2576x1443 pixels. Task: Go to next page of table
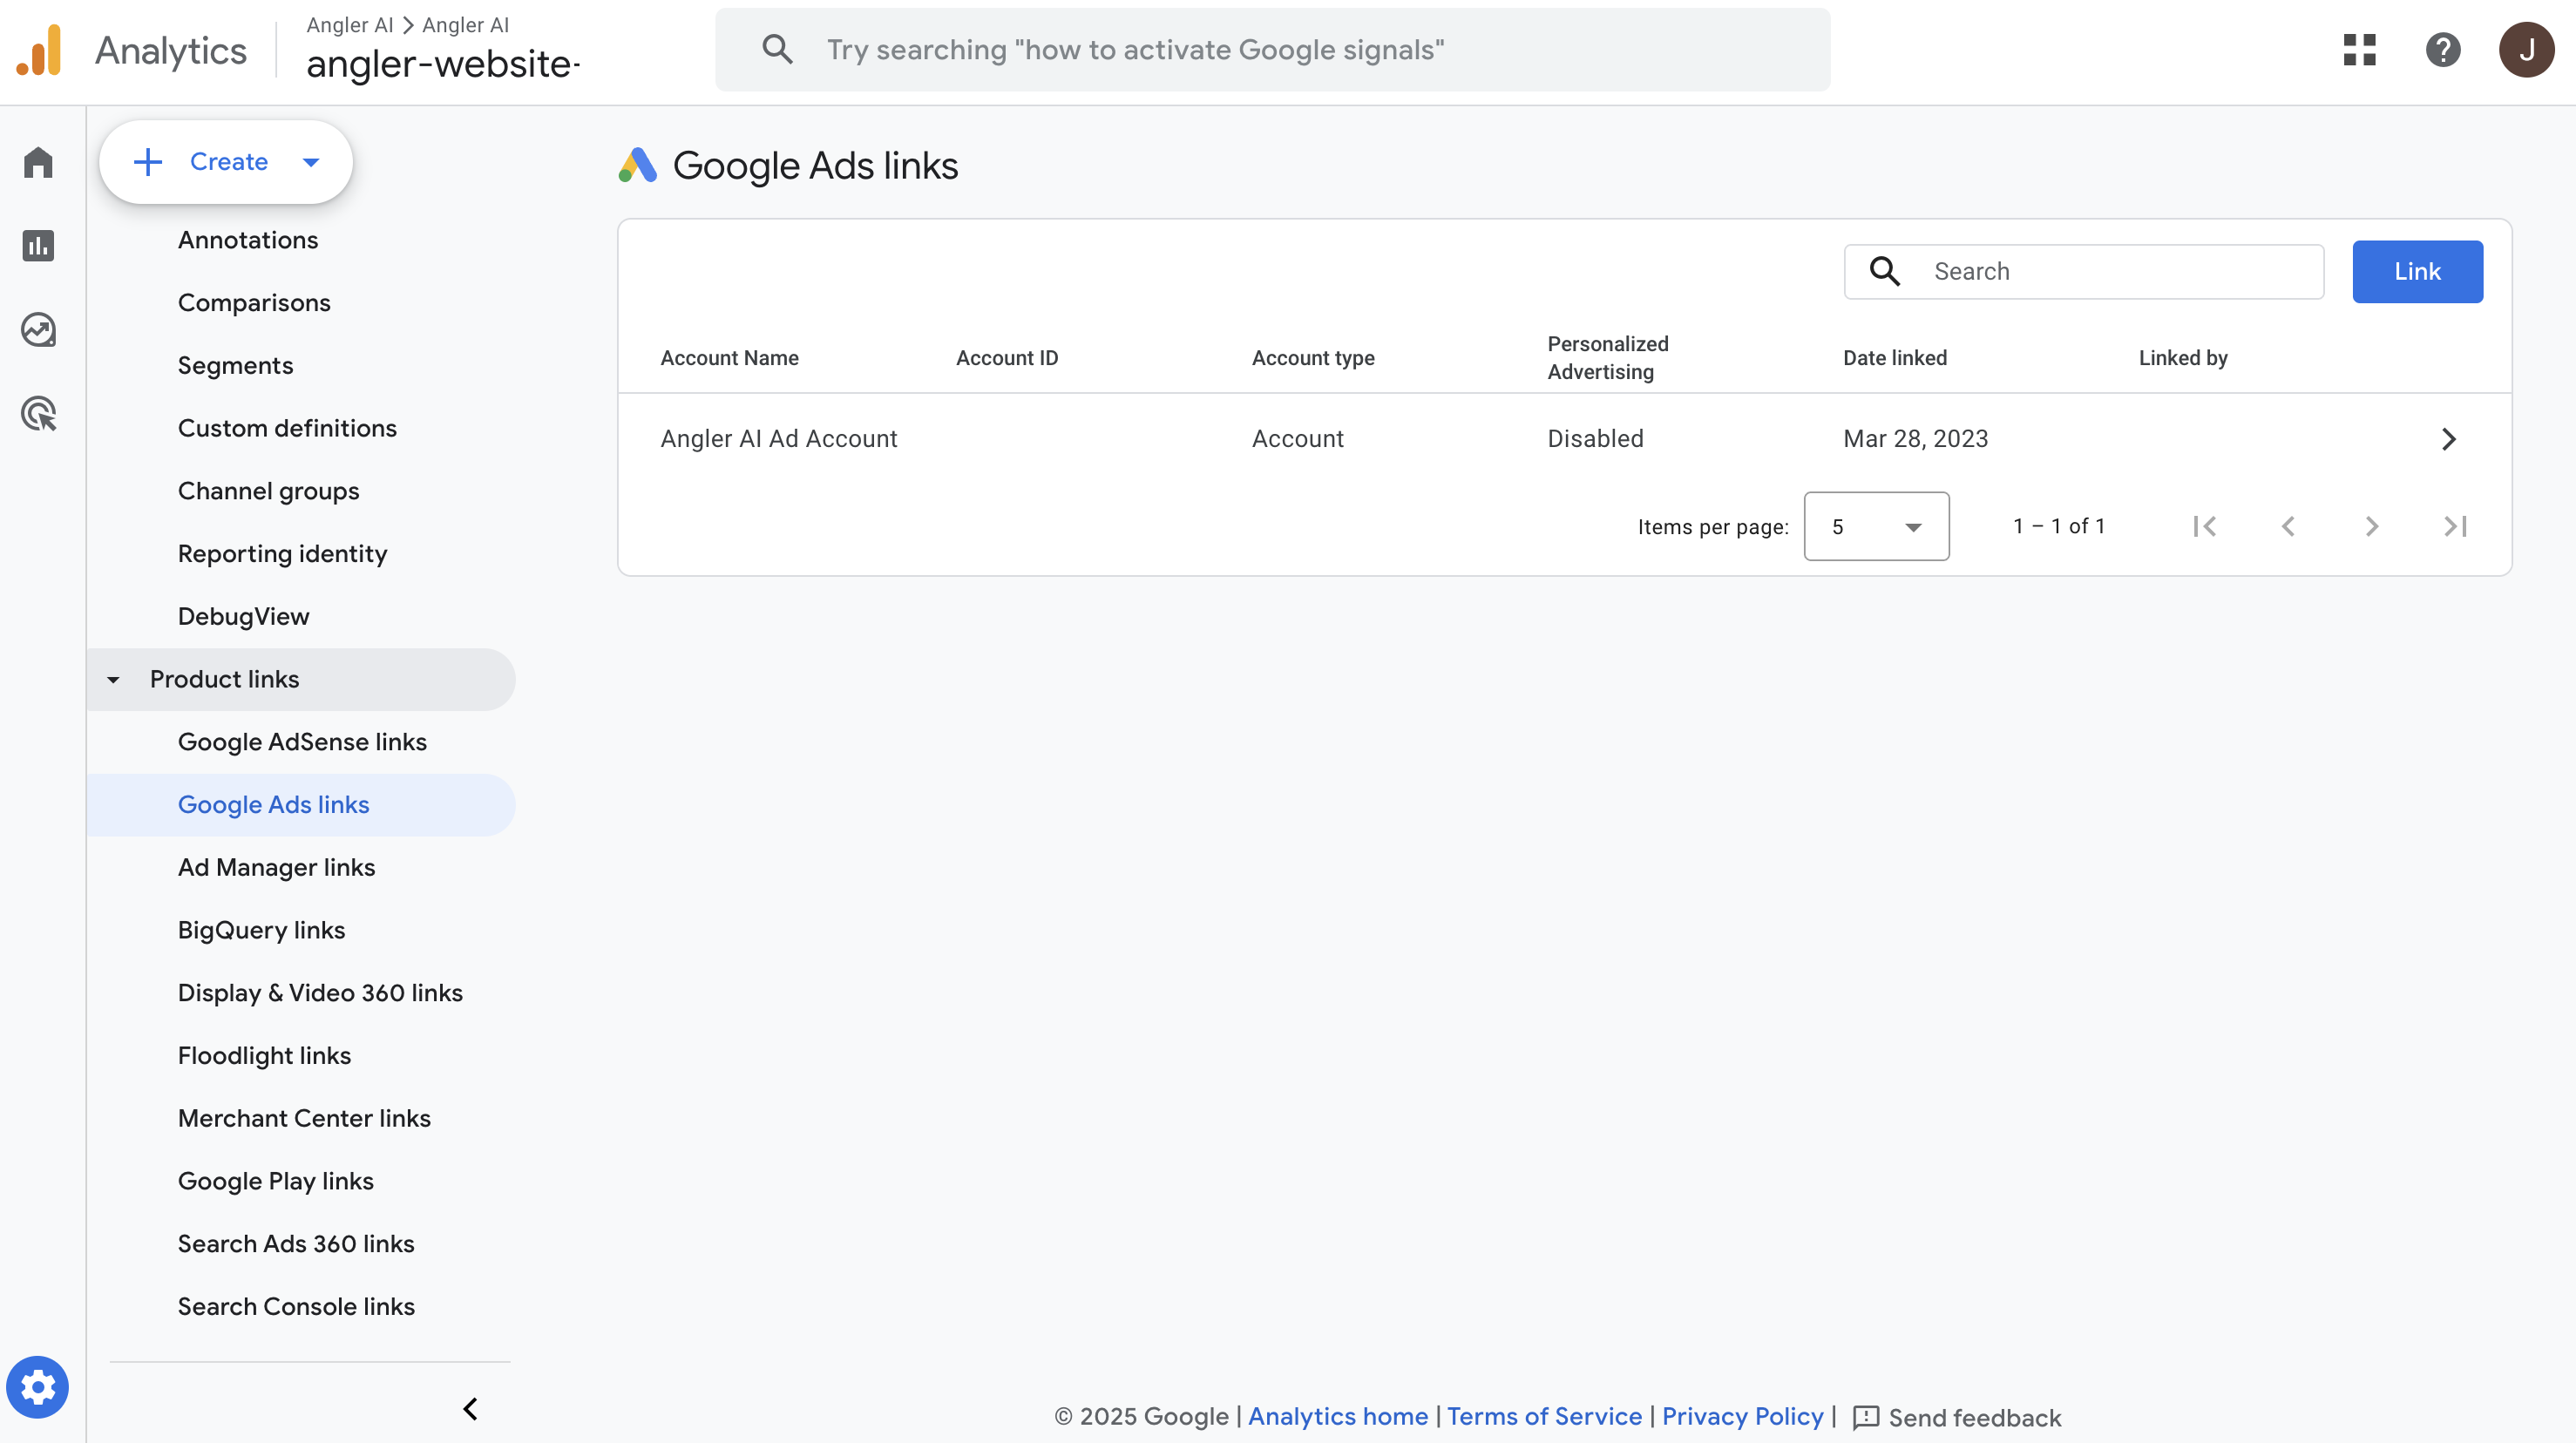2371,526
